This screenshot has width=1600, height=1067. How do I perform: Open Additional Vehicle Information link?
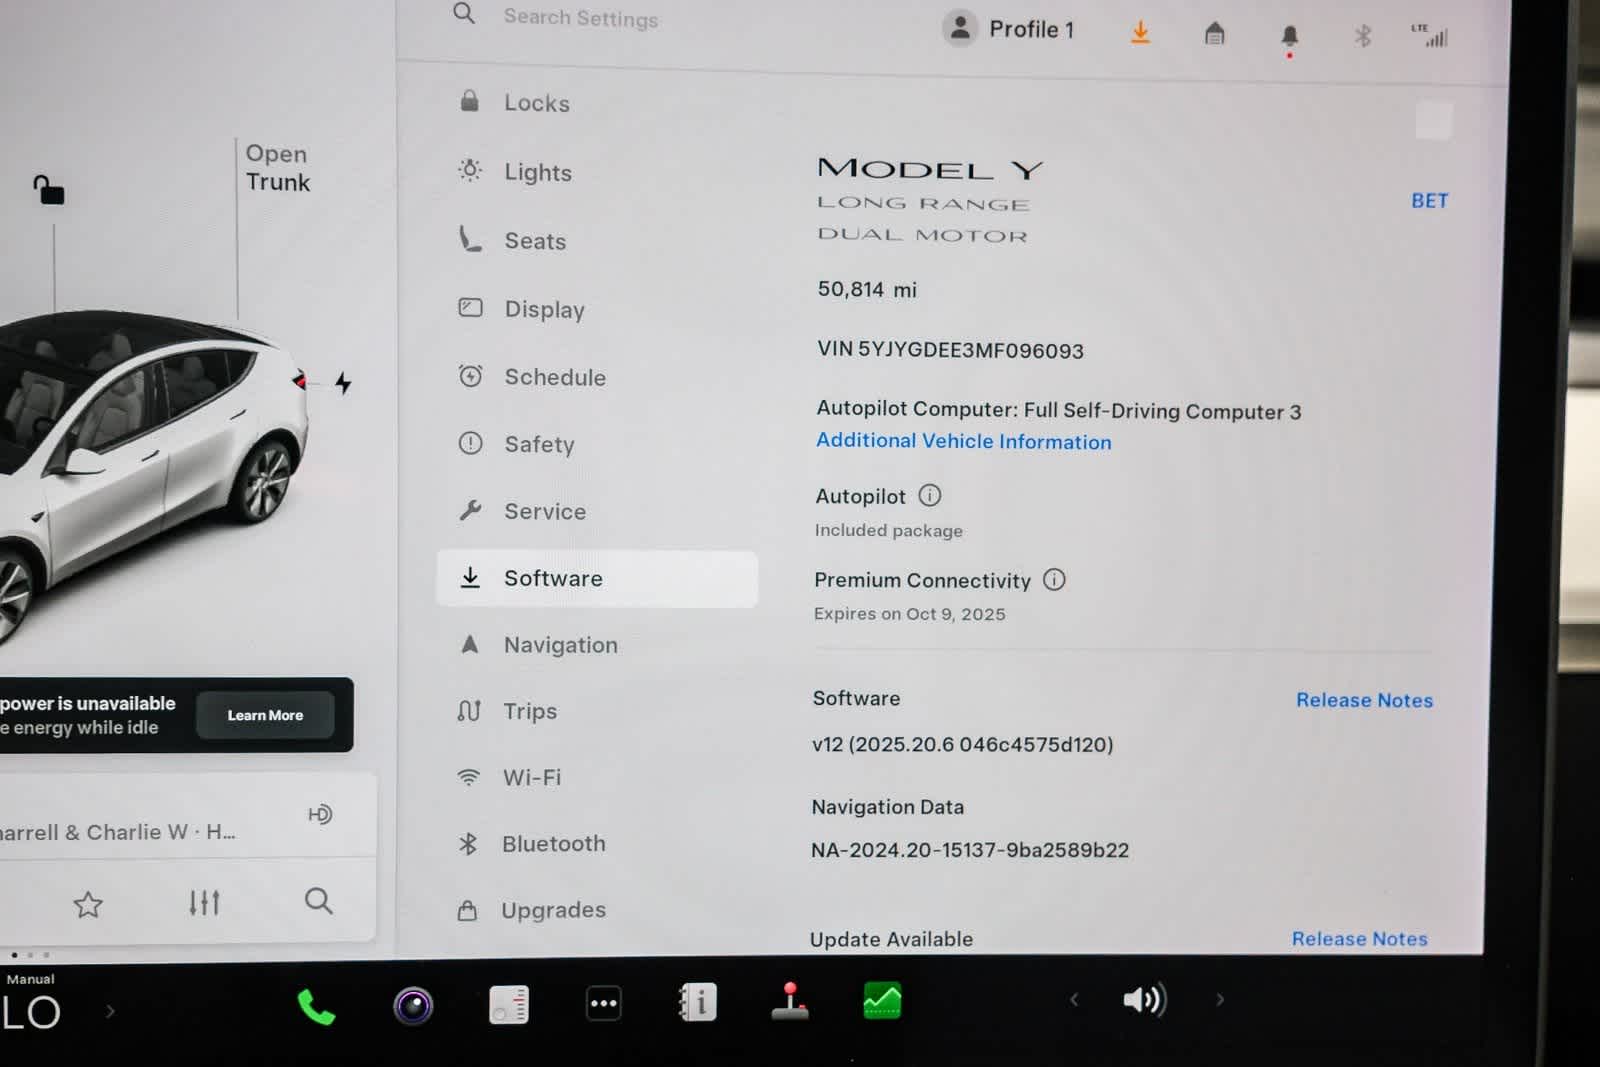coord(963,441)
